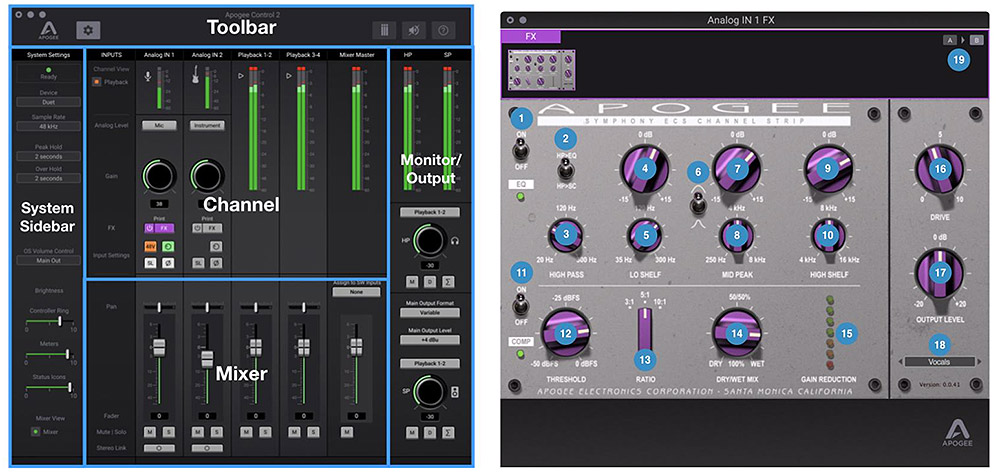
Task: Click the Mixer Master fader handle
Action: (x=355, y=347)
